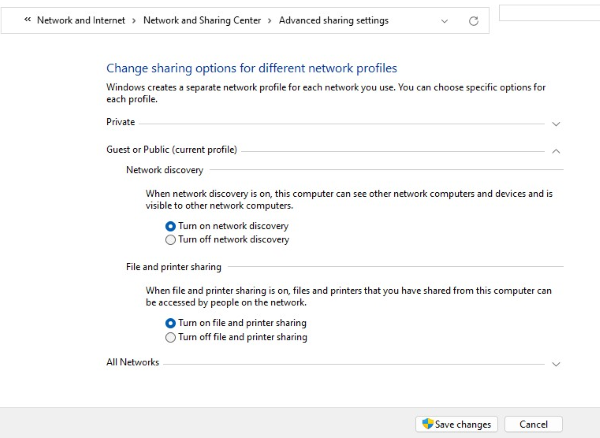The image size is (600, 438).
Task: Click the Private profile heading
Action: point(121,122)
